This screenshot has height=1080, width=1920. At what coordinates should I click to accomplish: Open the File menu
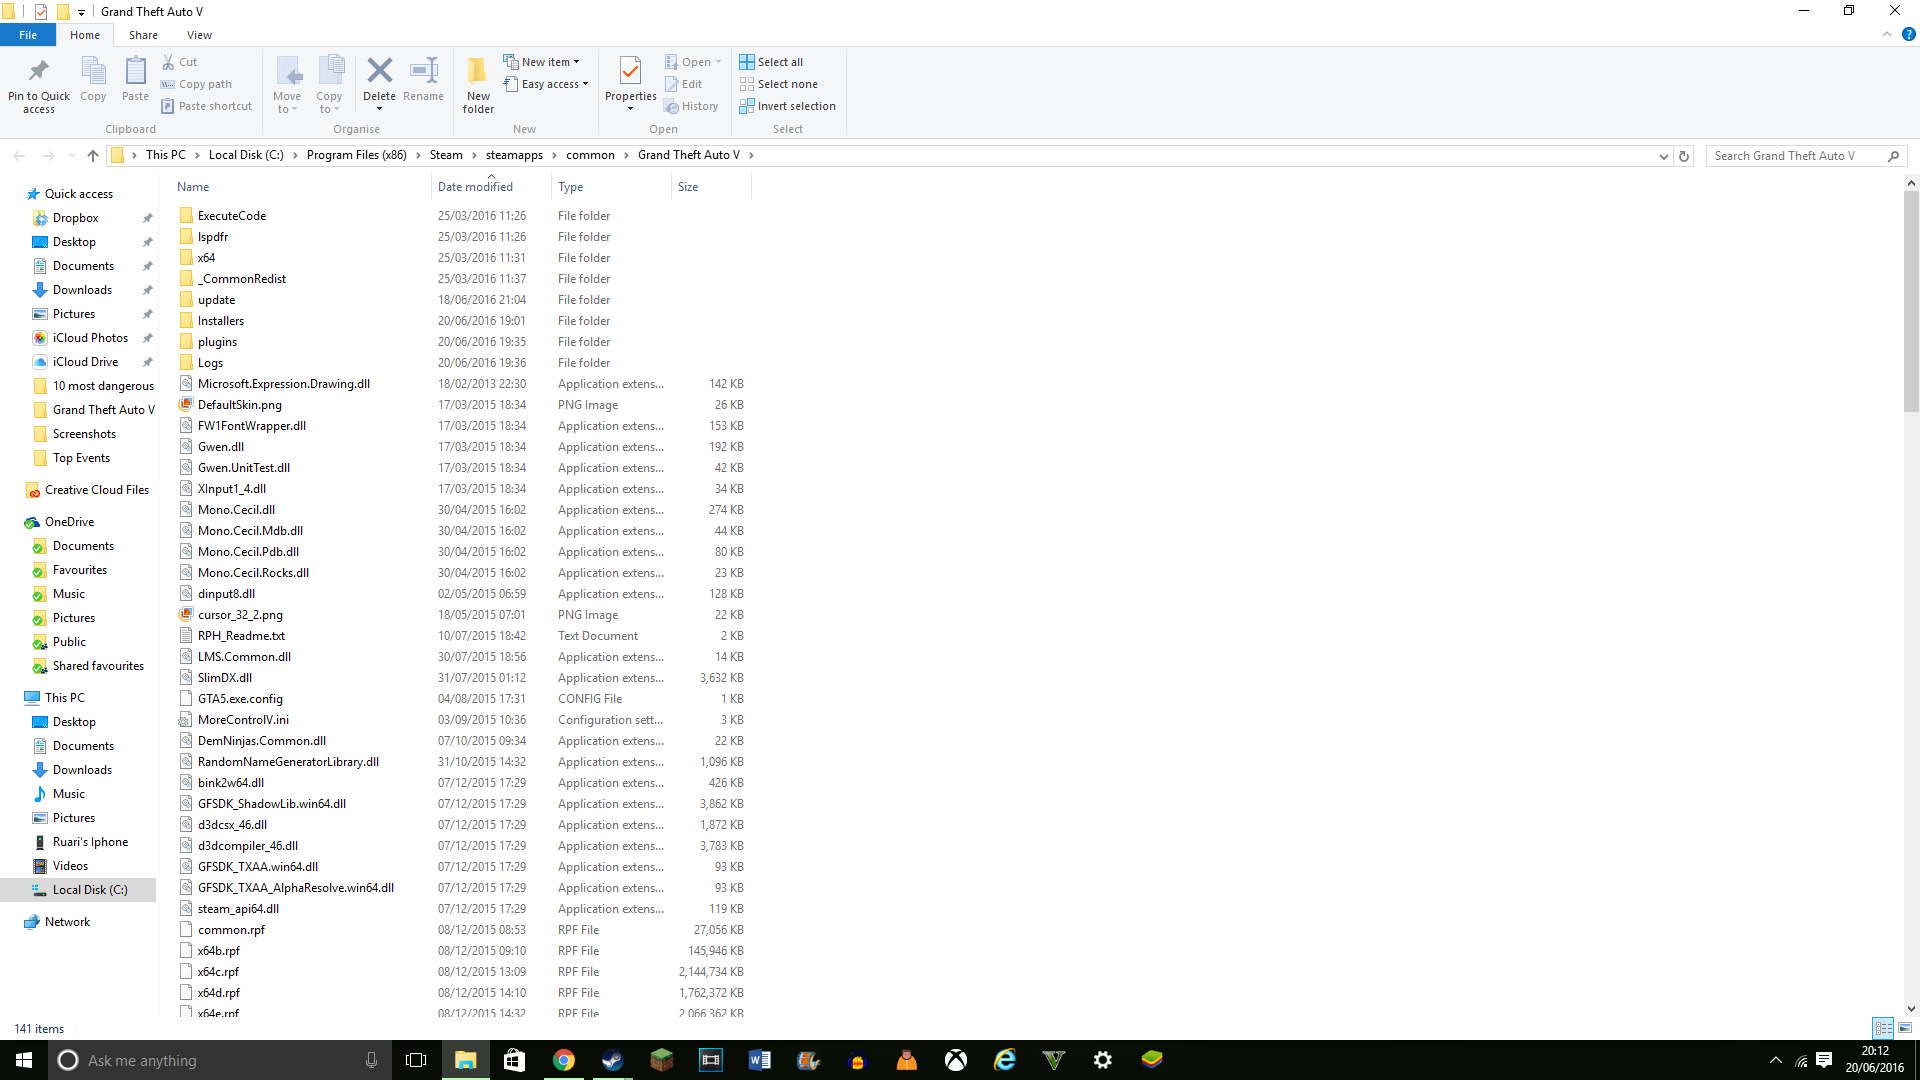pyautogui.click(x=28, y=35)
